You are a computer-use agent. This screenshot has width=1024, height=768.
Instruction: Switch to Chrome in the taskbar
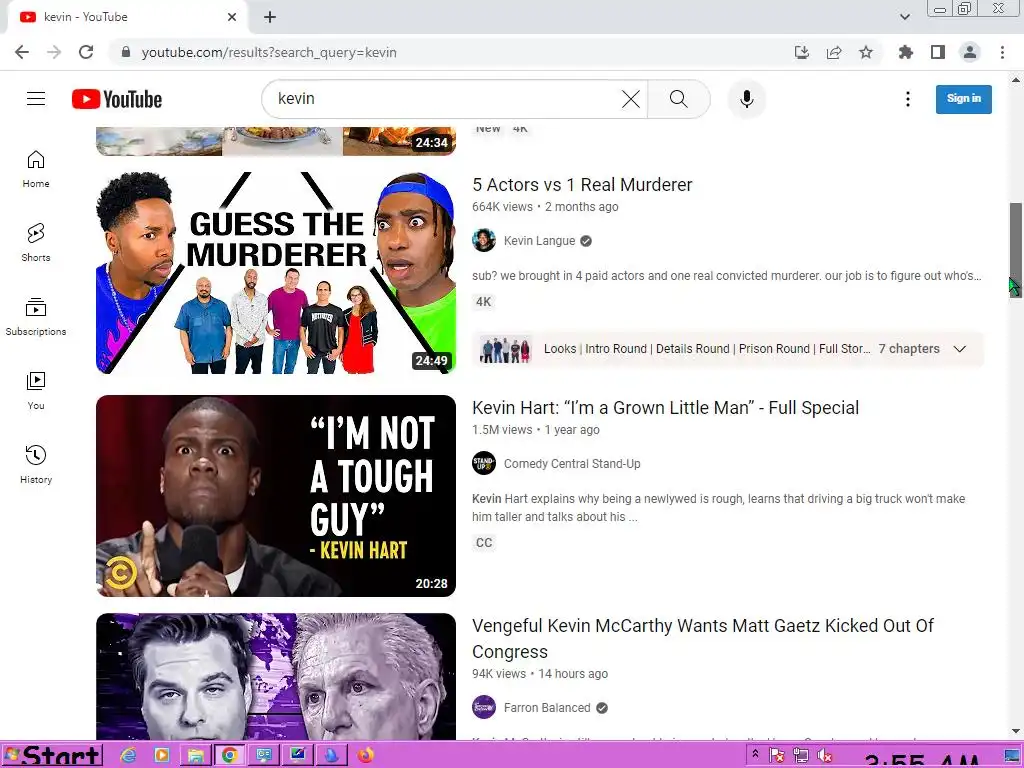coord(229,756)
